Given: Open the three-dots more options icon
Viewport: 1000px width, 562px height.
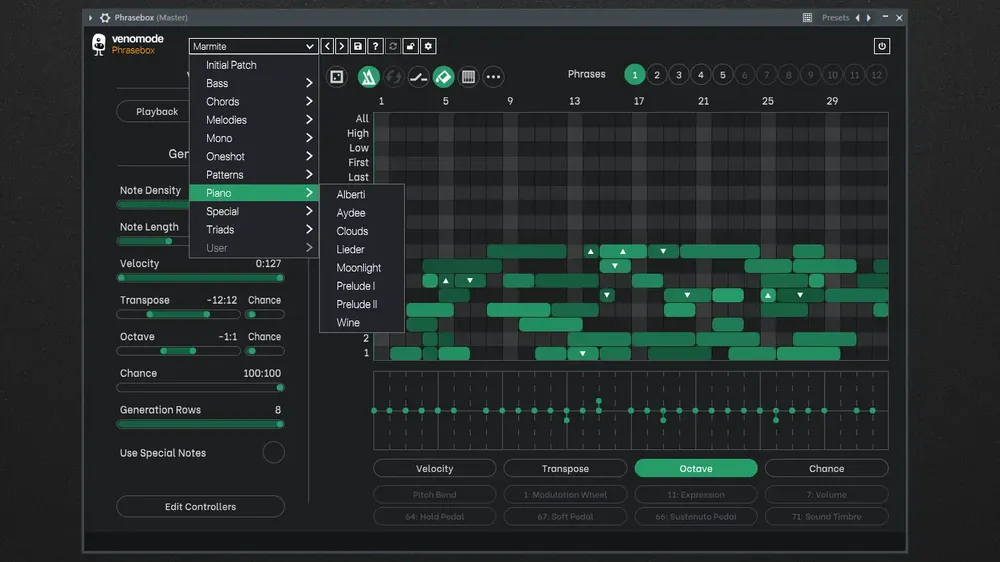Looking at the screenshot, I should (x=493, y=77).
